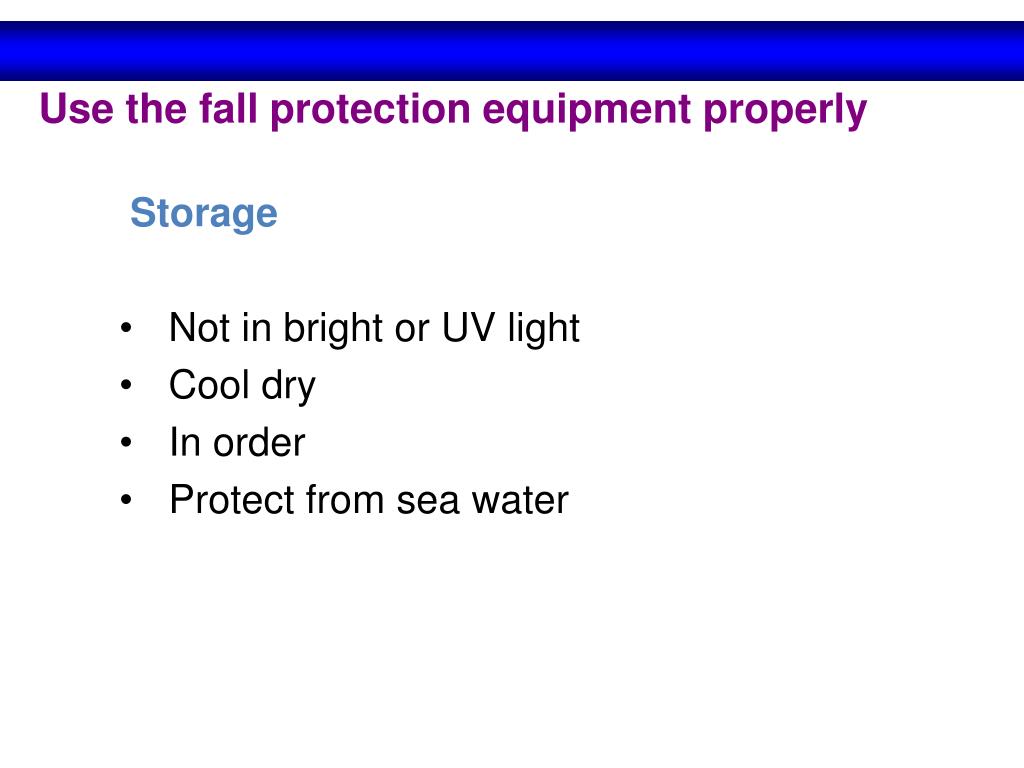Click the word 'UV' in first bullet

pos(468,327)
